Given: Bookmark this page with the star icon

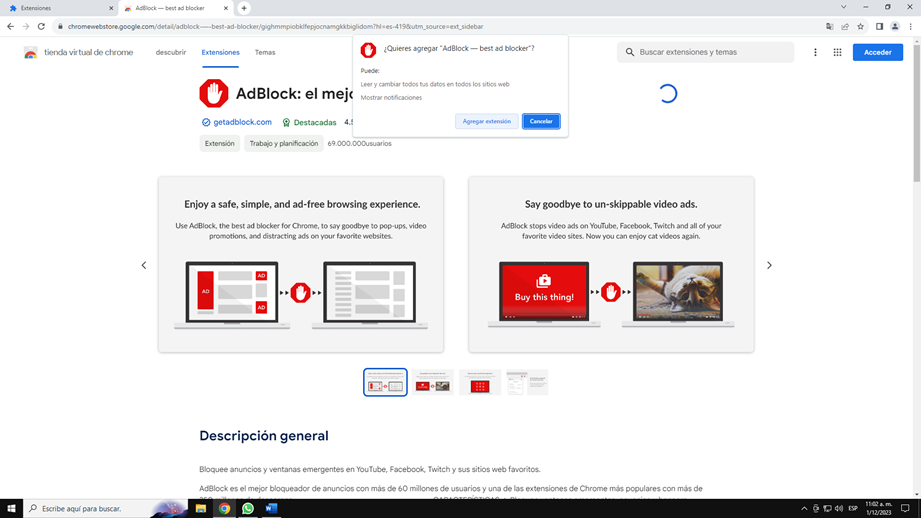Looking at the screenshot, I should 861,26.
